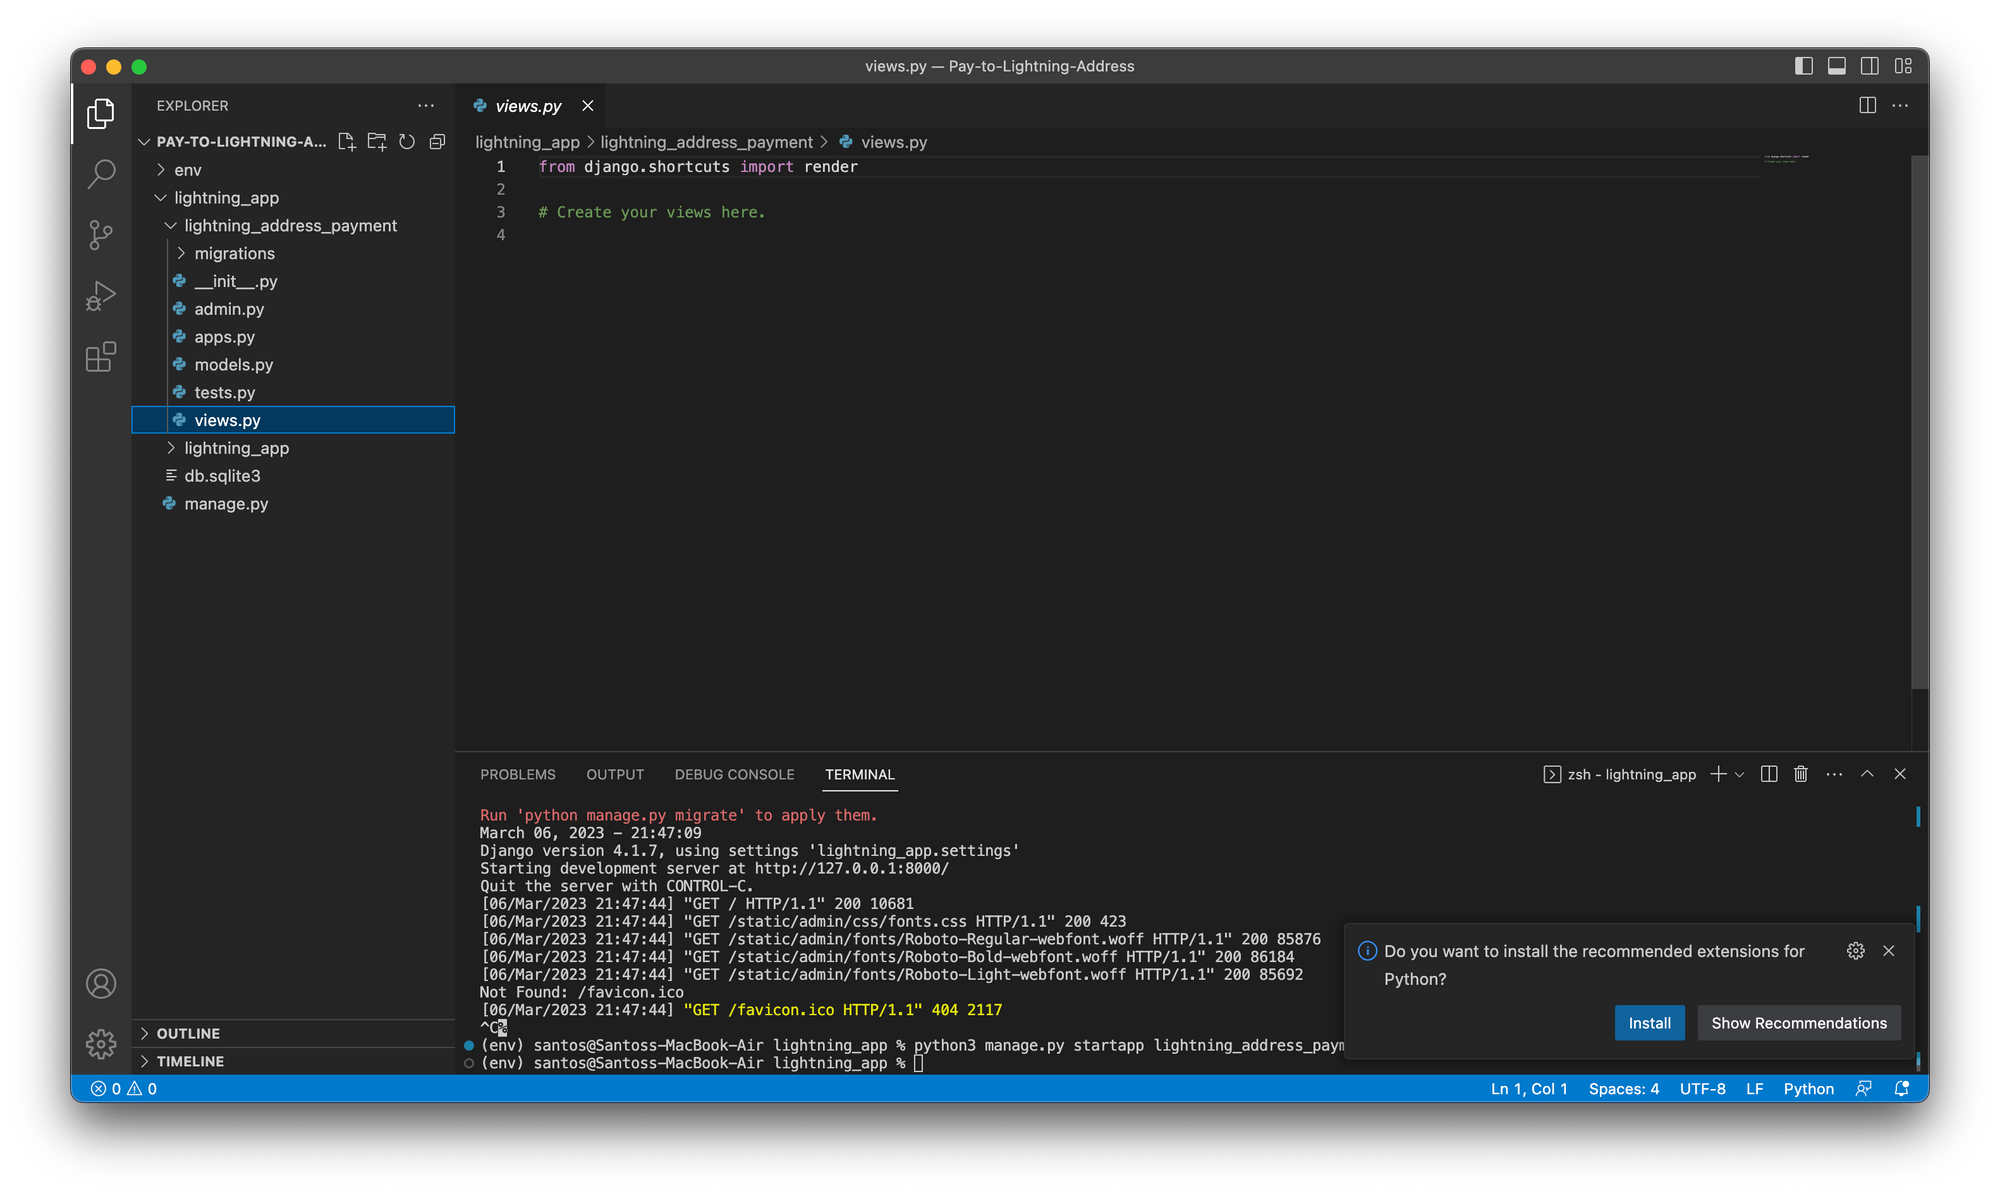
Task: Open the Source Control view
Action: 101,235
